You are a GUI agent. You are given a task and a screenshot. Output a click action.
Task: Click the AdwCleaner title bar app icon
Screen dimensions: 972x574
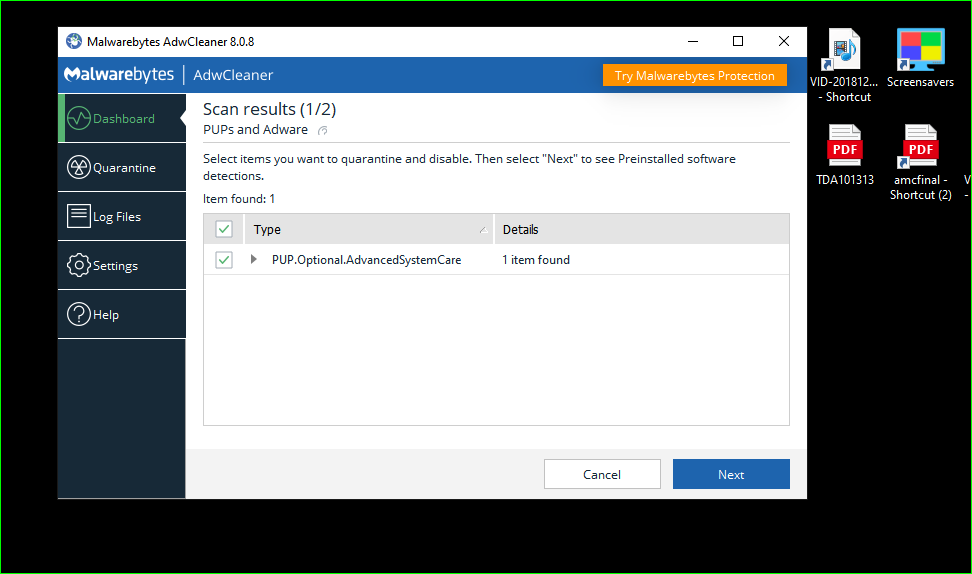[x=74, y=42]
